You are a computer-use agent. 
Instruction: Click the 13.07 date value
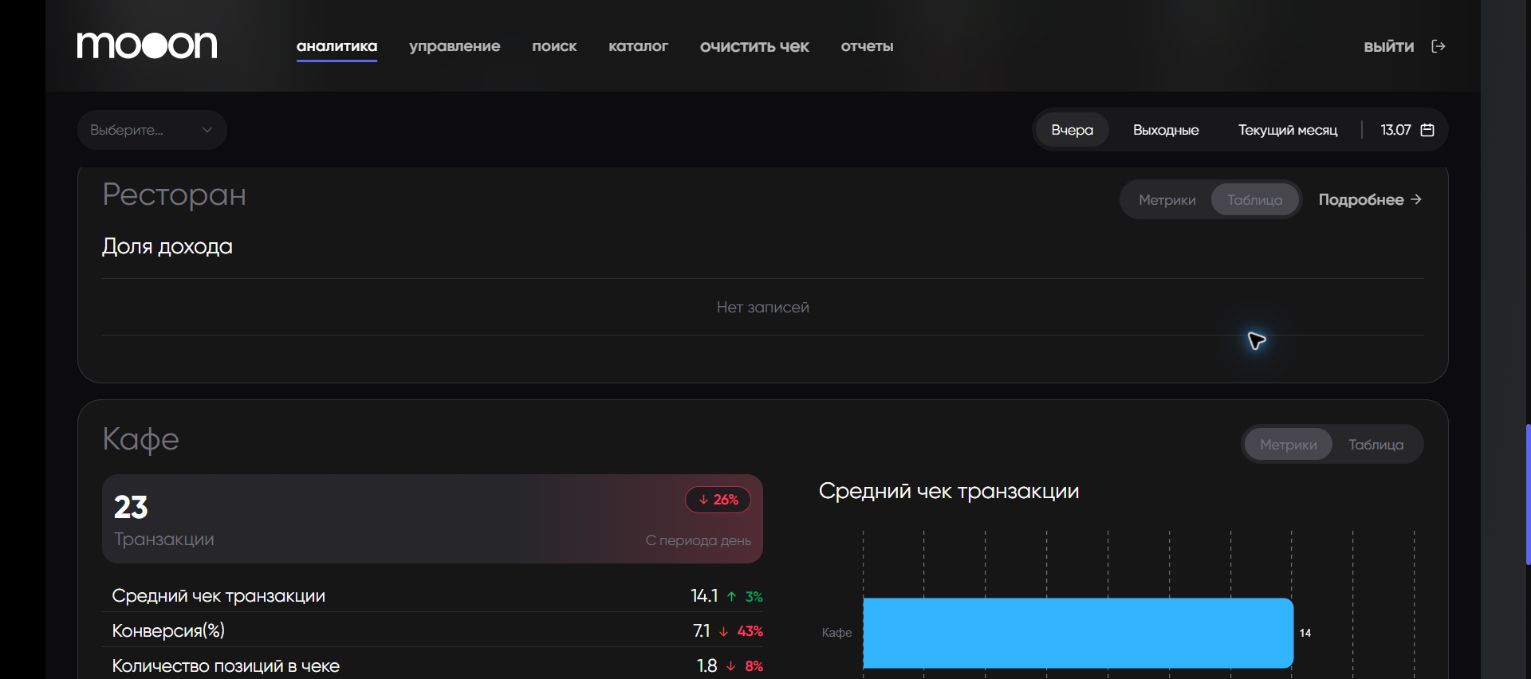click(1396, 130)
